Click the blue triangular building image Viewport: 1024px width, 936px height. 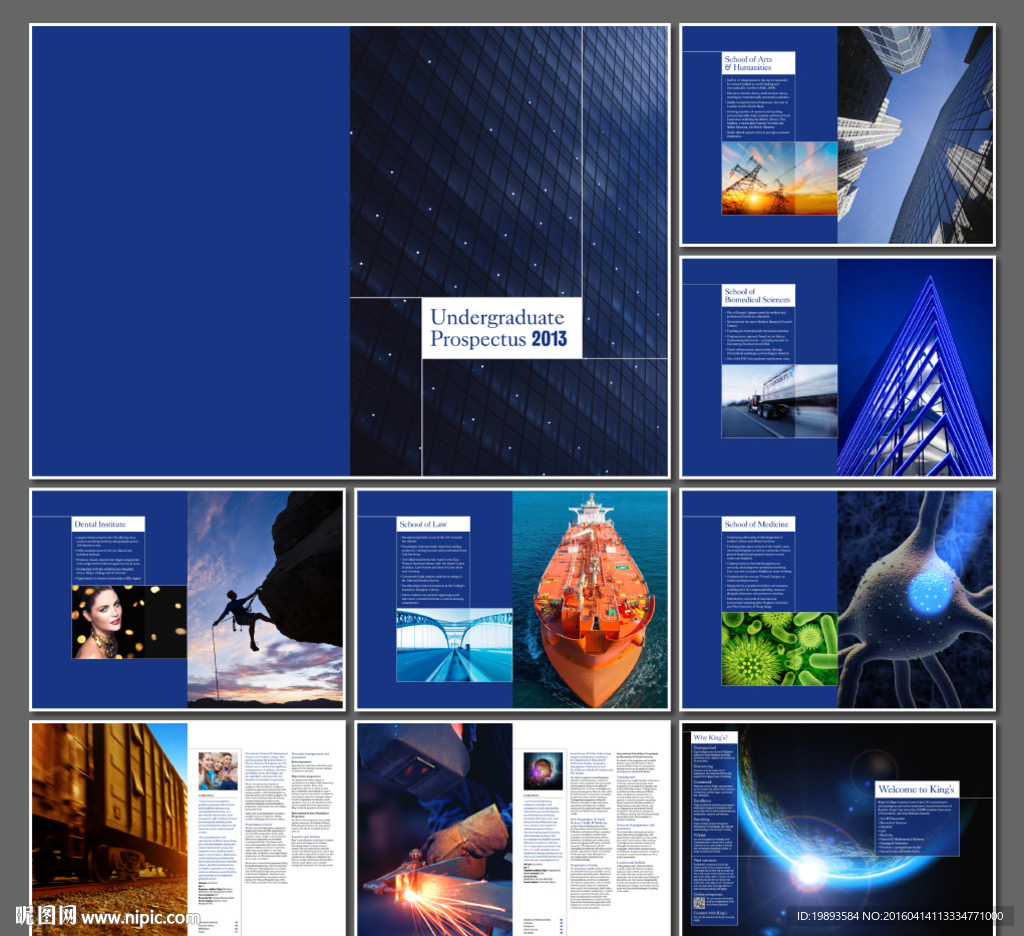(x=915, y=368)
